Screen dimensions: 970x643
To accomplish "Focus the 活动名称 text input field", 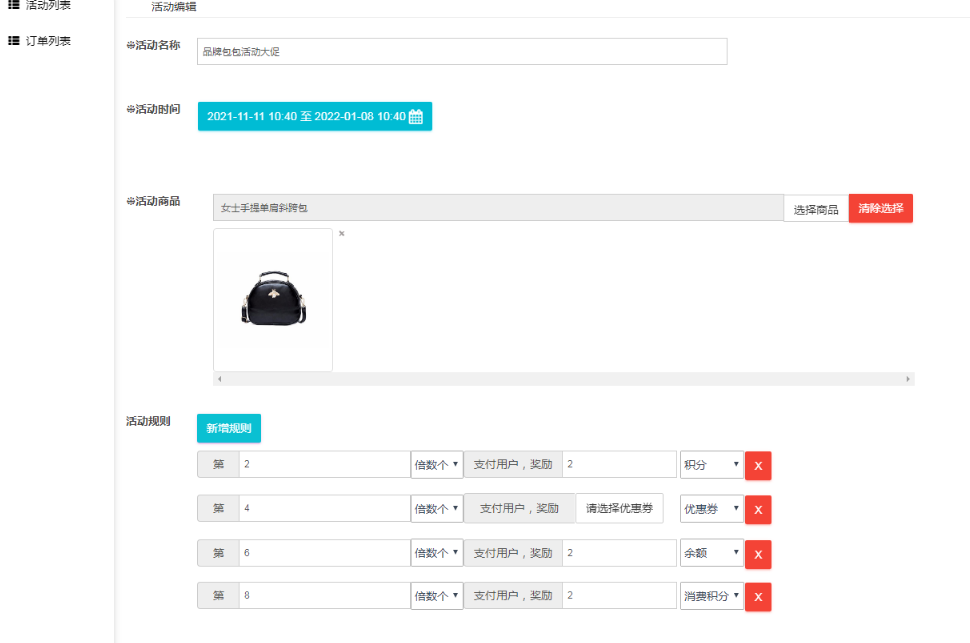I will coord(462,51).
